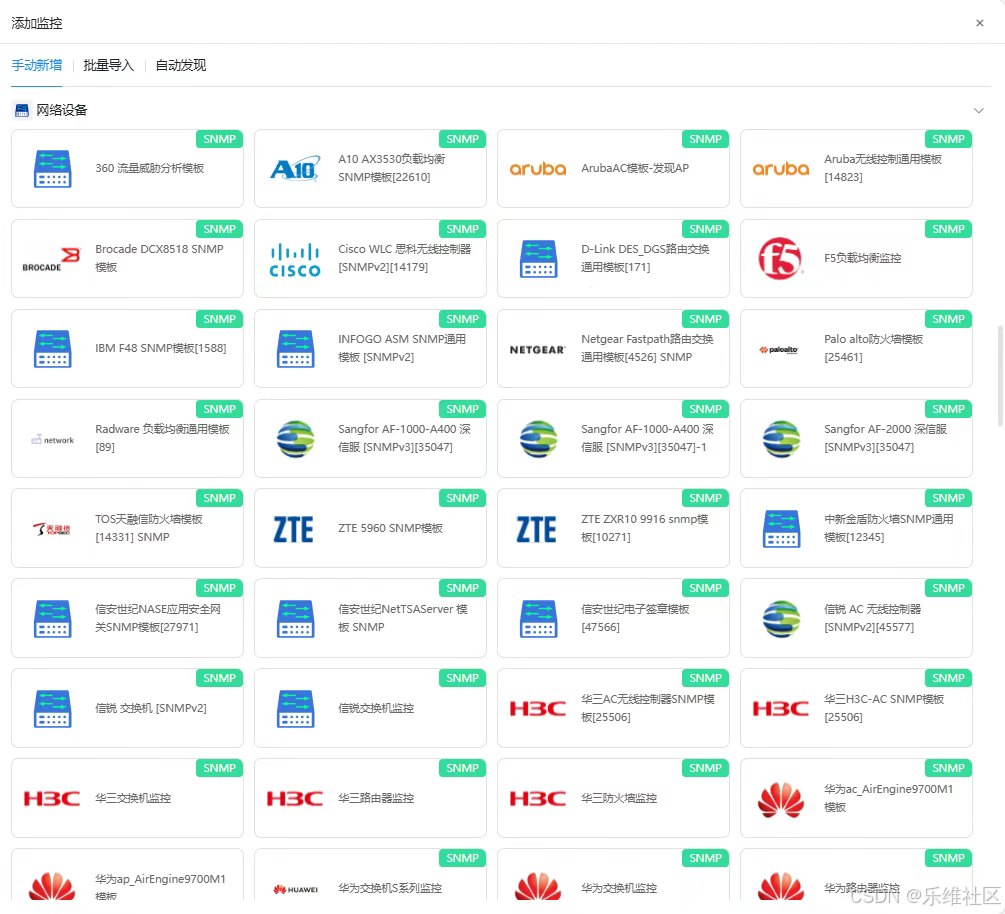Click the HUAWEI logo for 华为交换机S系列监控
The image size is (1005, 914).
(295, 889)
